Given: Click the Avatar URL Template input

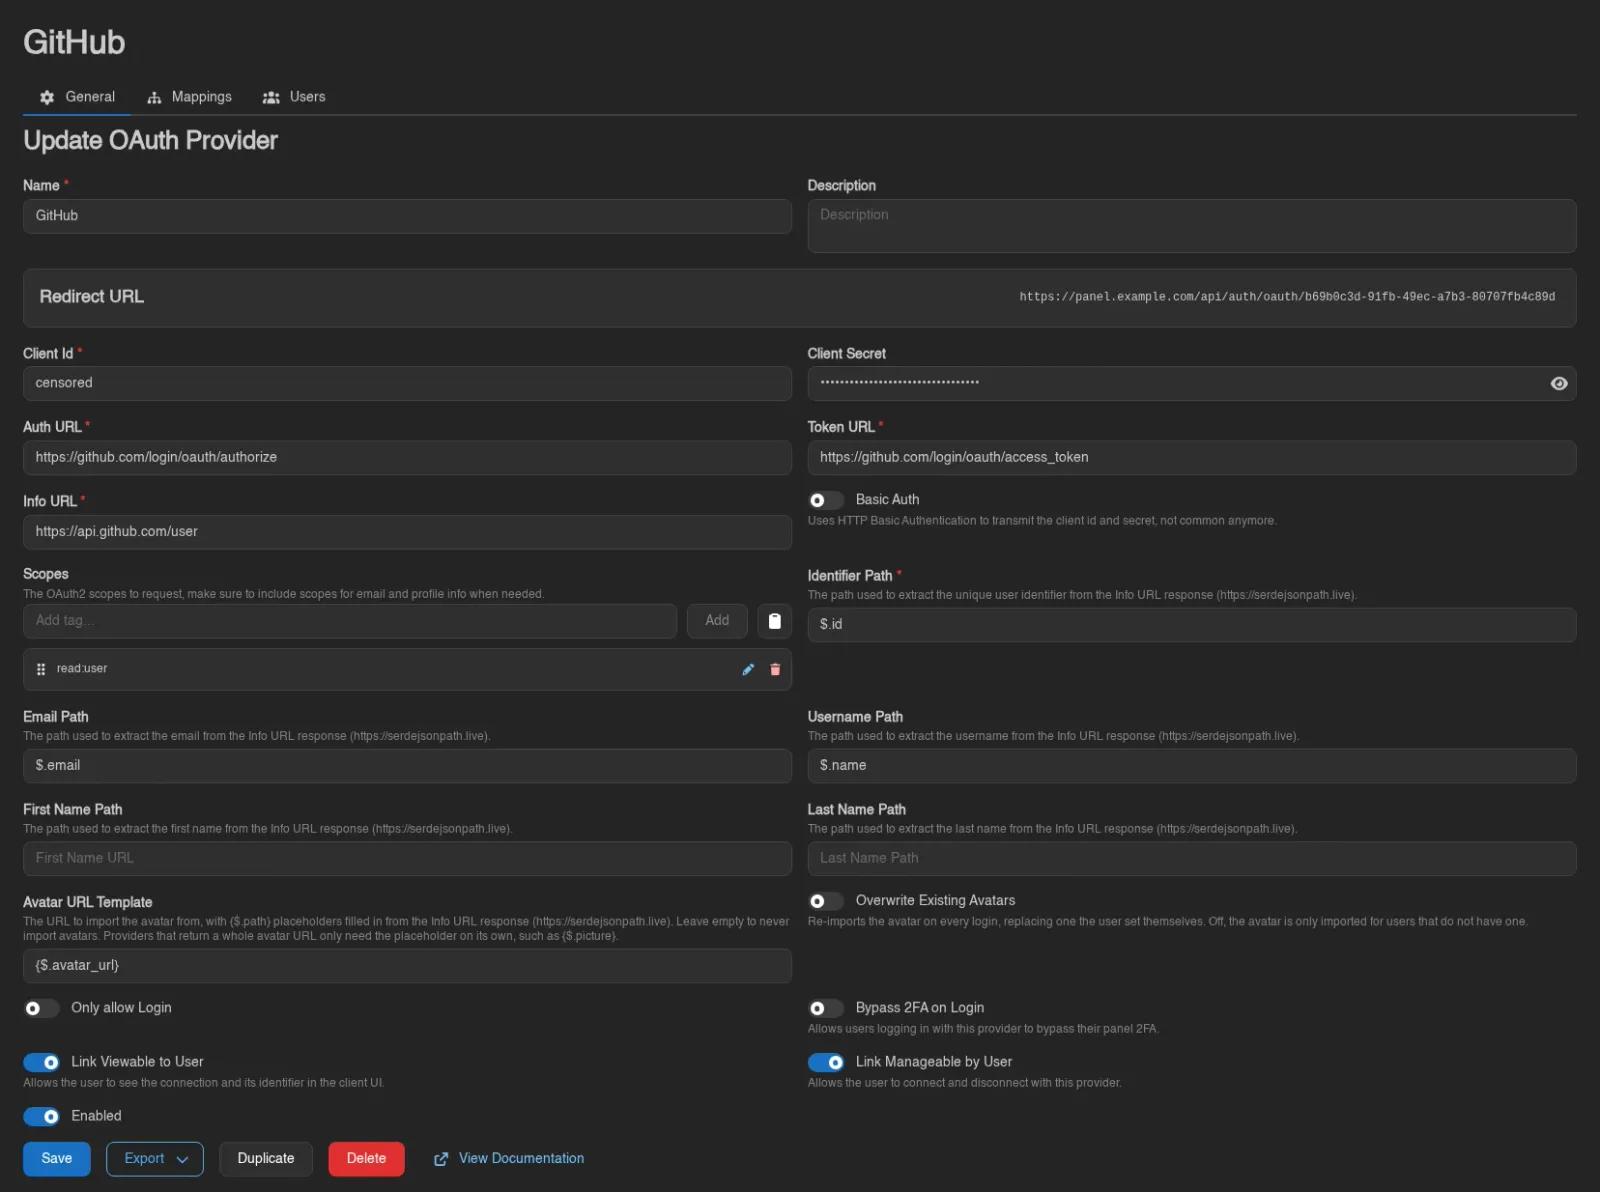Looking at the screenshot, I should [407, 966].
